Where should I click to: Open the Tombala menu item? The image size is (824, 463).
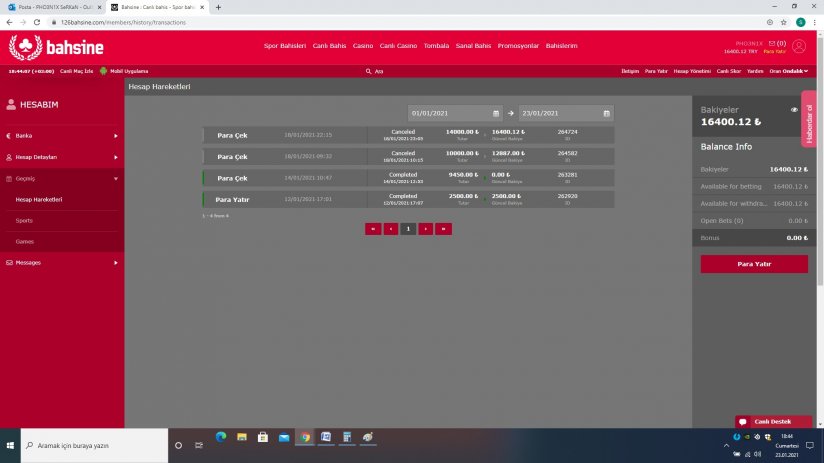tap(436, 46)
